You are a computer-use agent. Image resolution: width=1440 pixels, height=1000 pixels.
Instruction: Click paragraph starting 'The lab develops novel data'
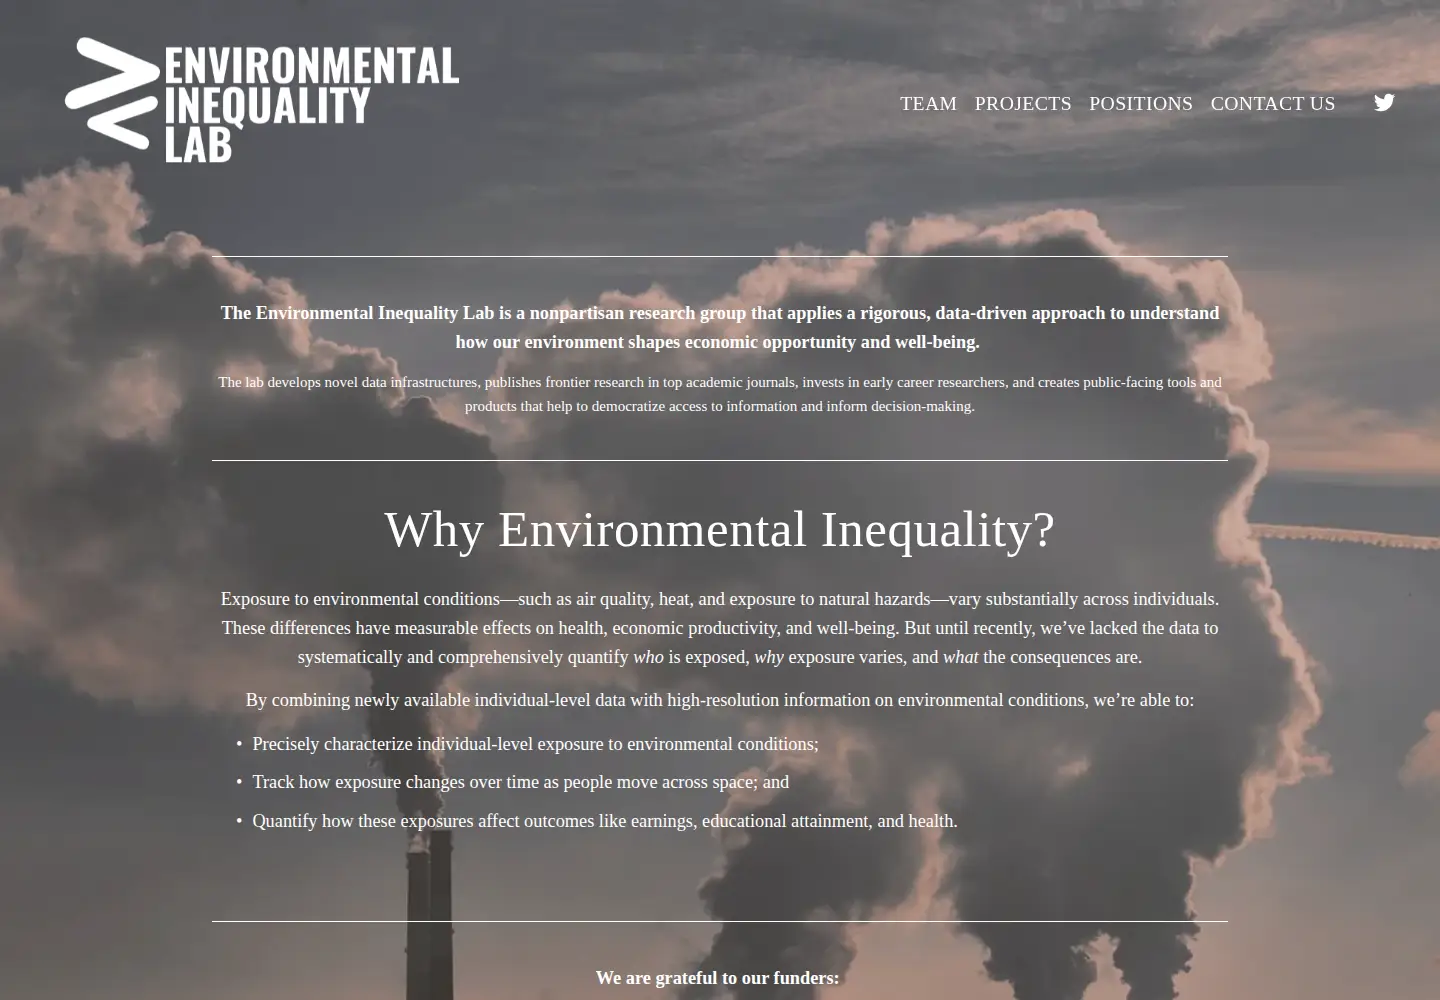tap(720, 394)
